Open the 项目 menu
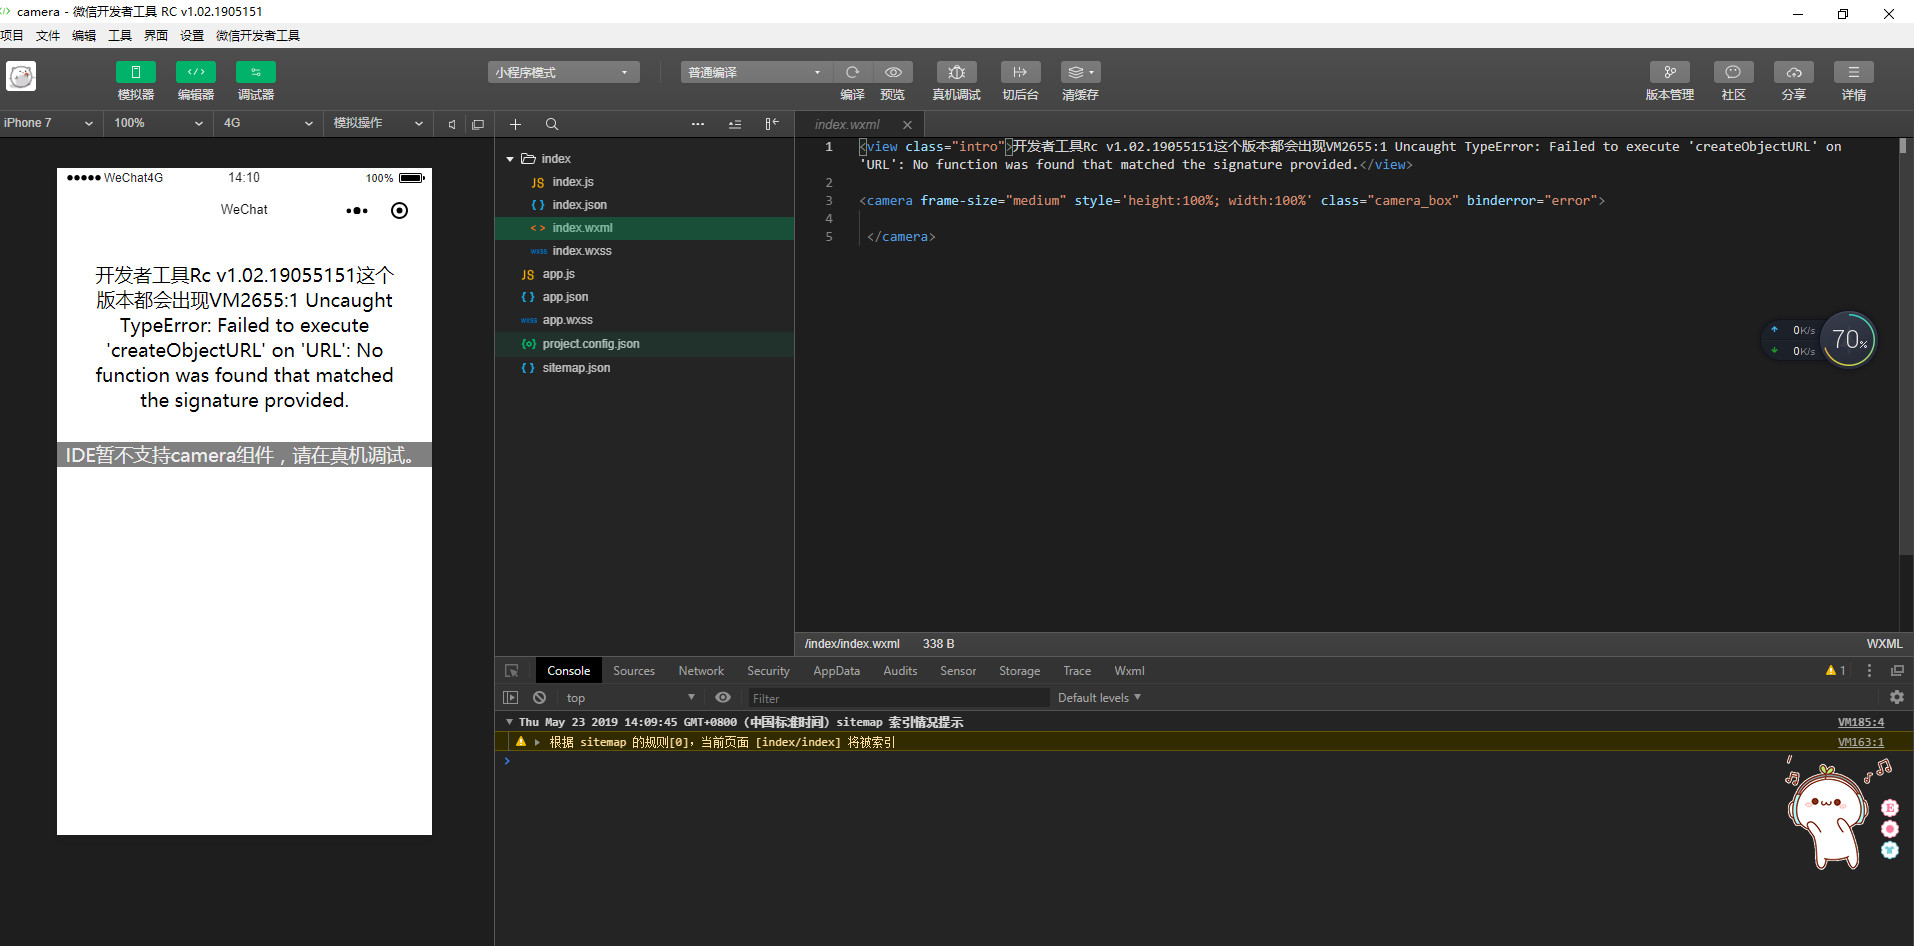The width and height of the screenshot is (1914, 946). (12, 36)
